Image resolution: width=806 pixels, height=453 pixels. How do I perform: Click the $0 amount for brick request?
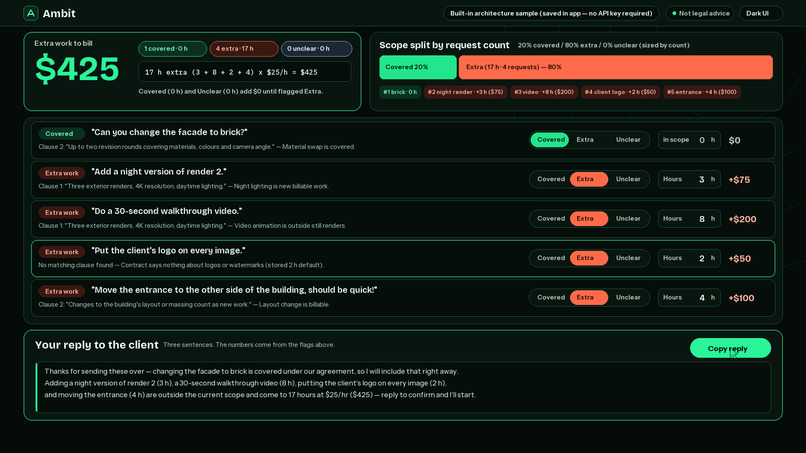(x=734, y=140)
